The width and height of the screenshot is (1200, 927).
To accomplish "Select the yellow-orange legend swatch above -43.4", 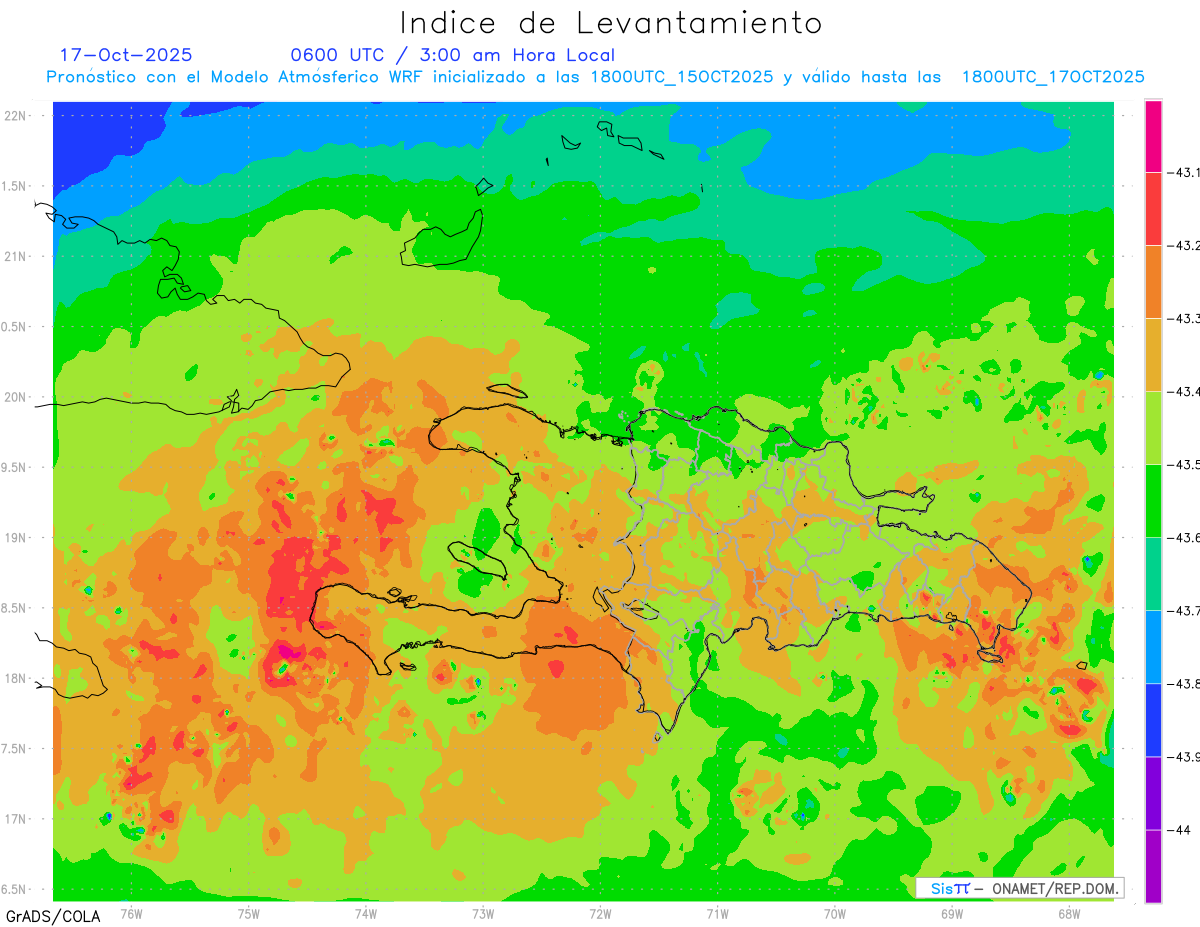I will coord(1153,354).
